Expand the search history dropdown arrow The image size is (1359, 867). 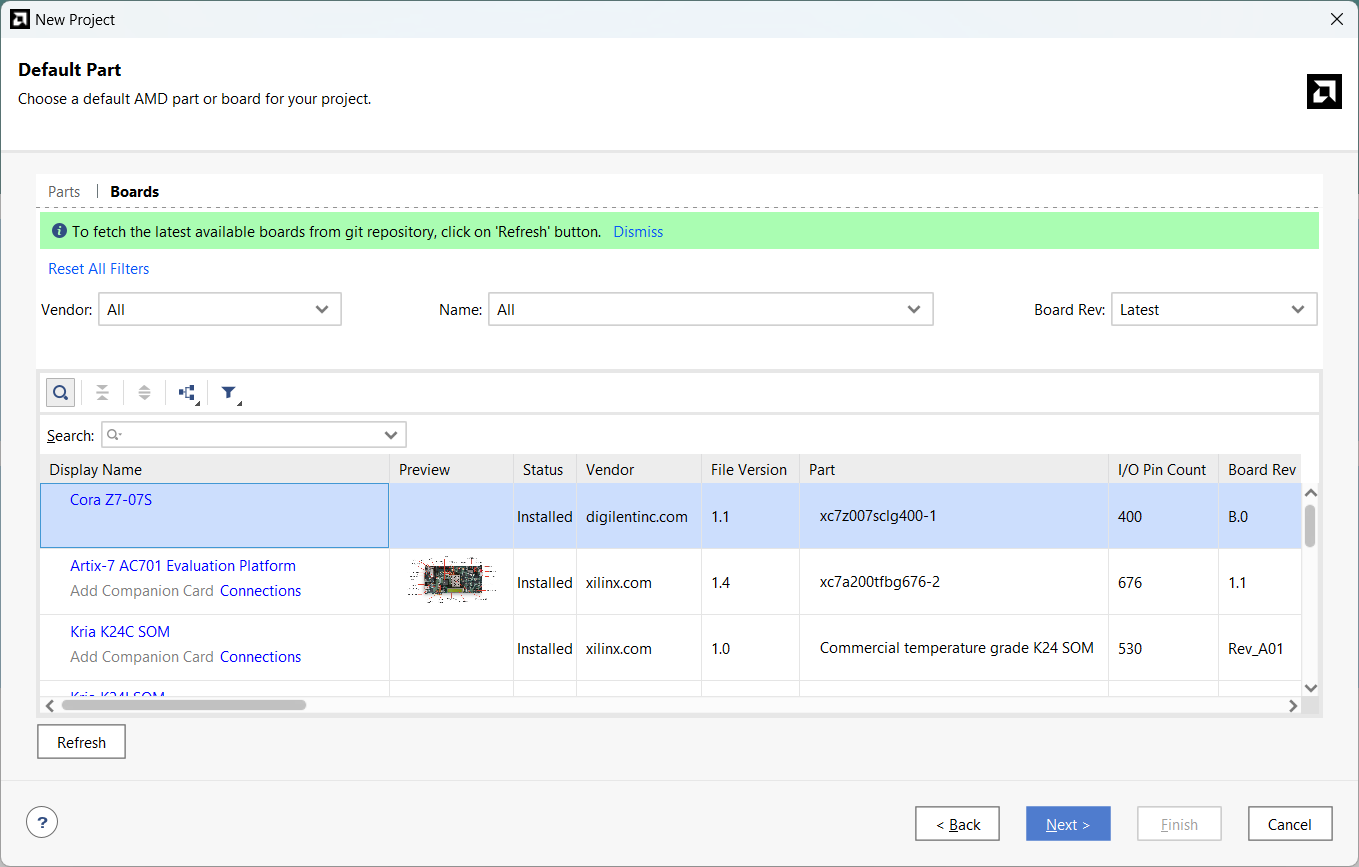(x=391, y=435)
